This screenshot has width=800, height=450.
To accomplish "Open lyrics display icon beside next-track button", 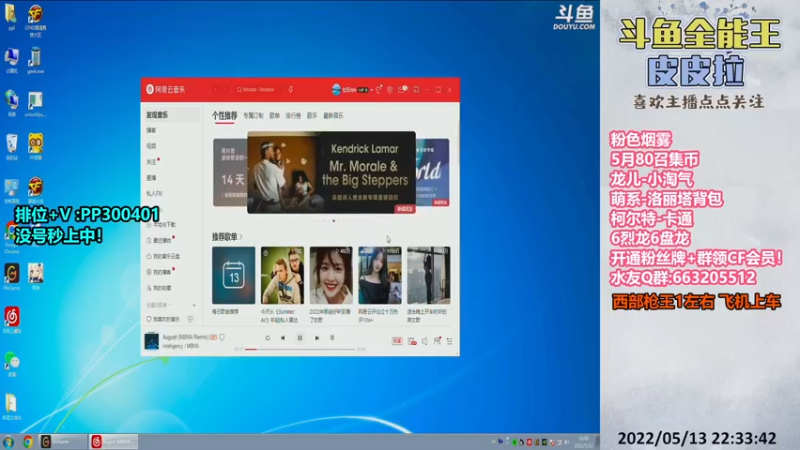I will [332, 338].
